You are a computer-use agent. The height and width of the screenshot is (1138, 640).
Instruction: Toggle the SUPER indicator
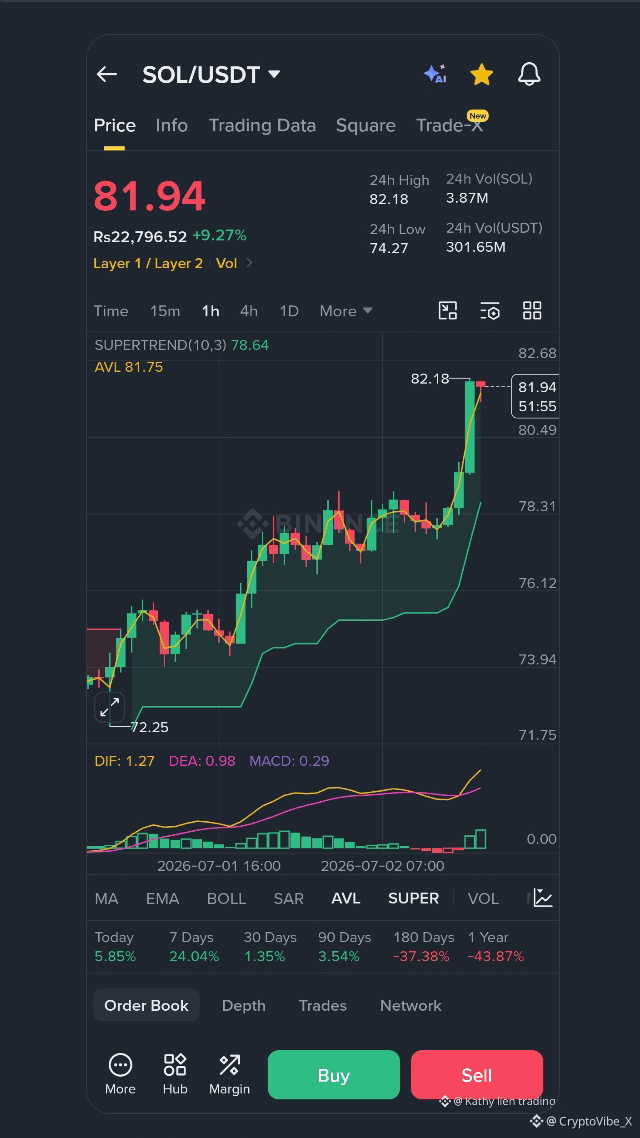pyautogui.click(x=414, y=898)
